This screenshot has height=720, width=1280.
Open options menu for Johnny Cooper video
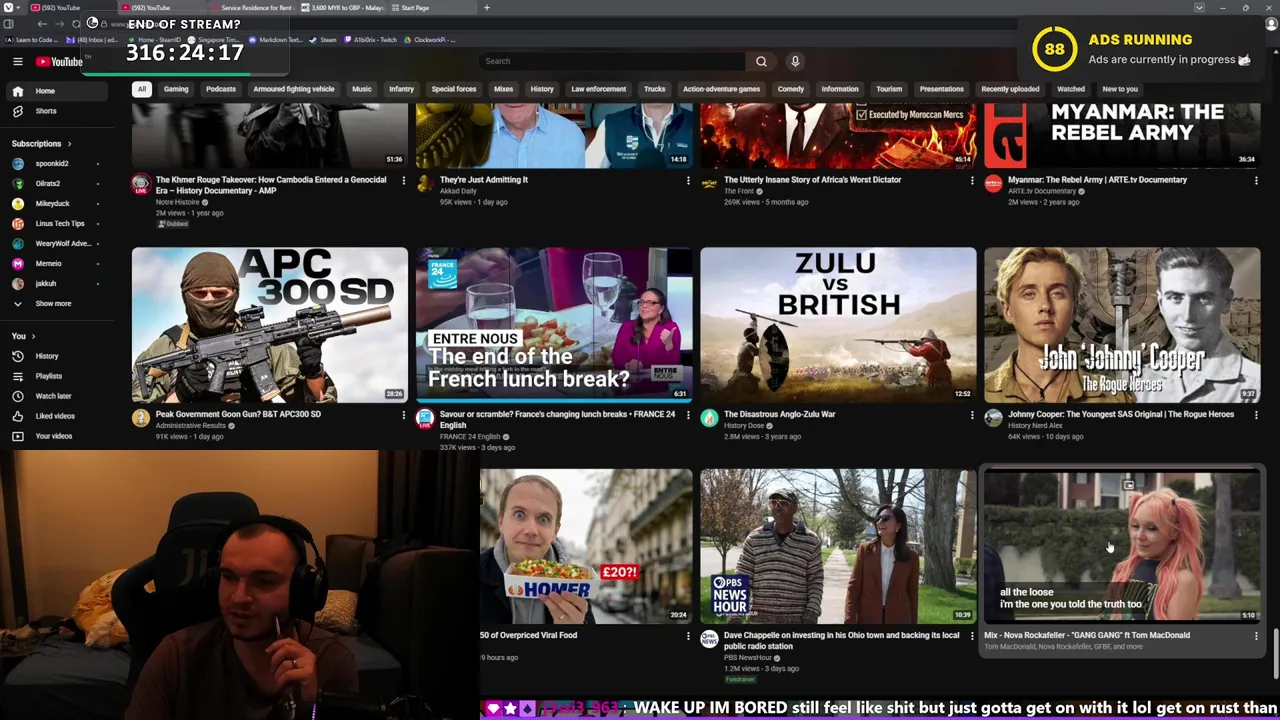pos(1255,415)
